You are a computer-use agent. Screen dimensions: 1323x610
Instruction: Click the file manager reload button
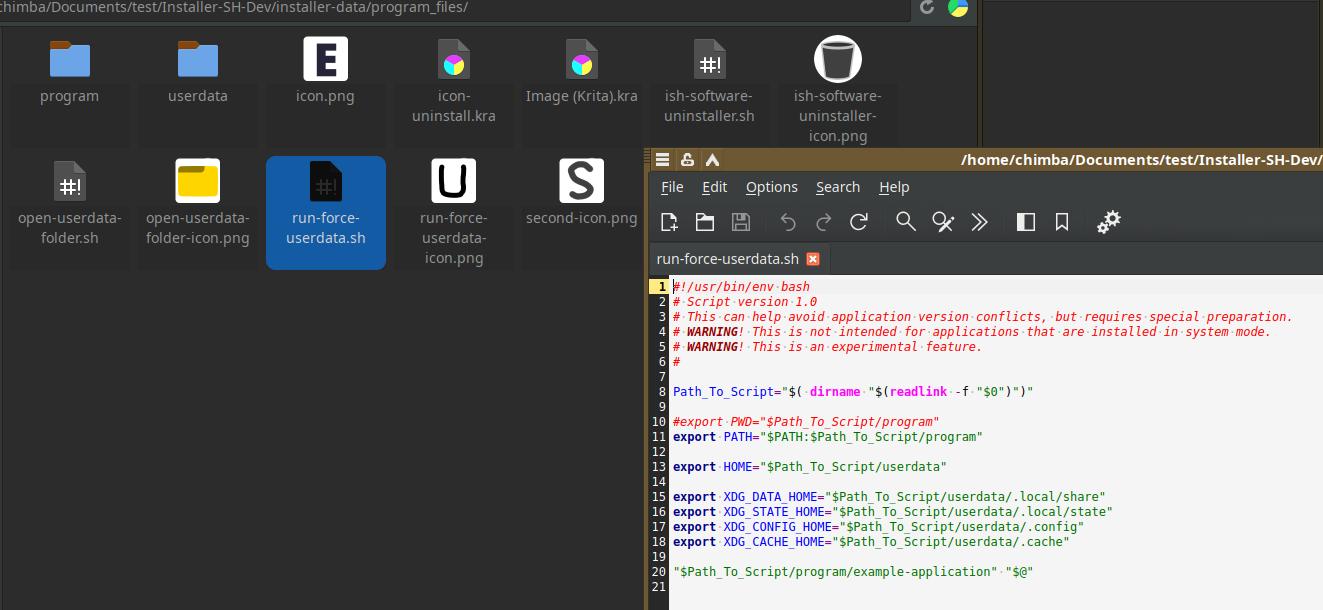(x=927, y=7)
